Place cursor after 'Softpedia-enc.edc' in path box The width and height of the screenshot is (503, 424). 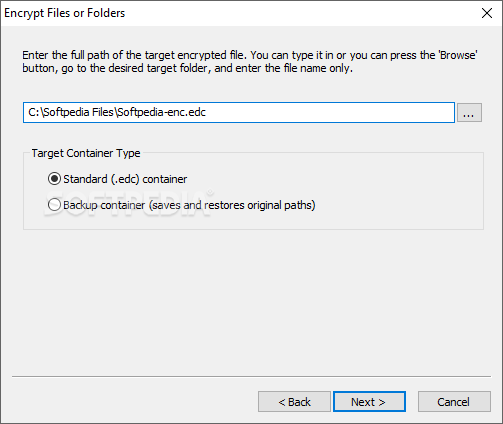click(207, 113)
